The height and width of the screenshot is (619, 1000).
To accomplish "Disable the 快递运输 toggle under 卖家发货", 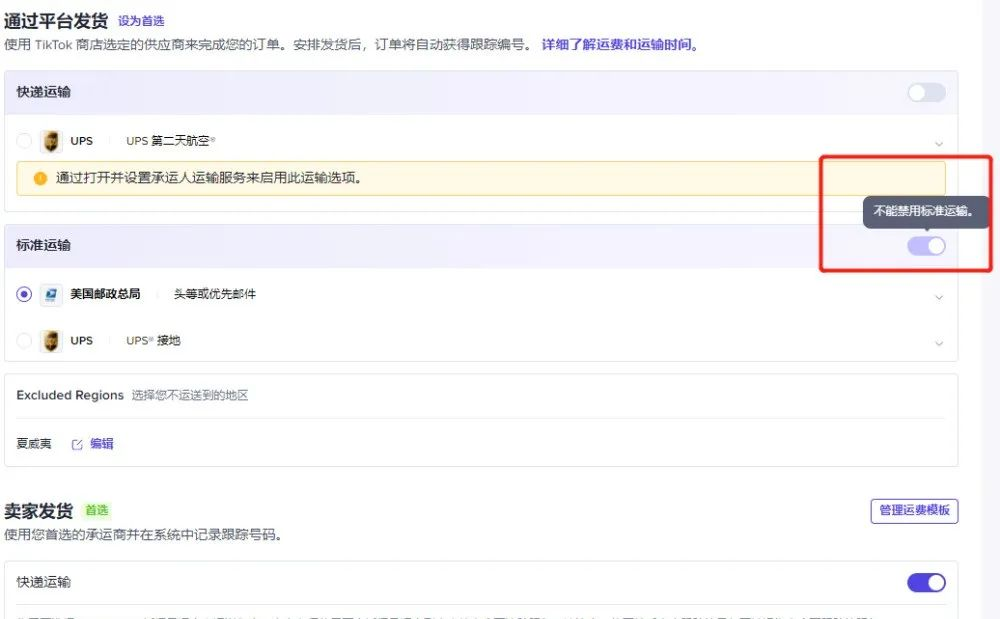I will 926,582.
